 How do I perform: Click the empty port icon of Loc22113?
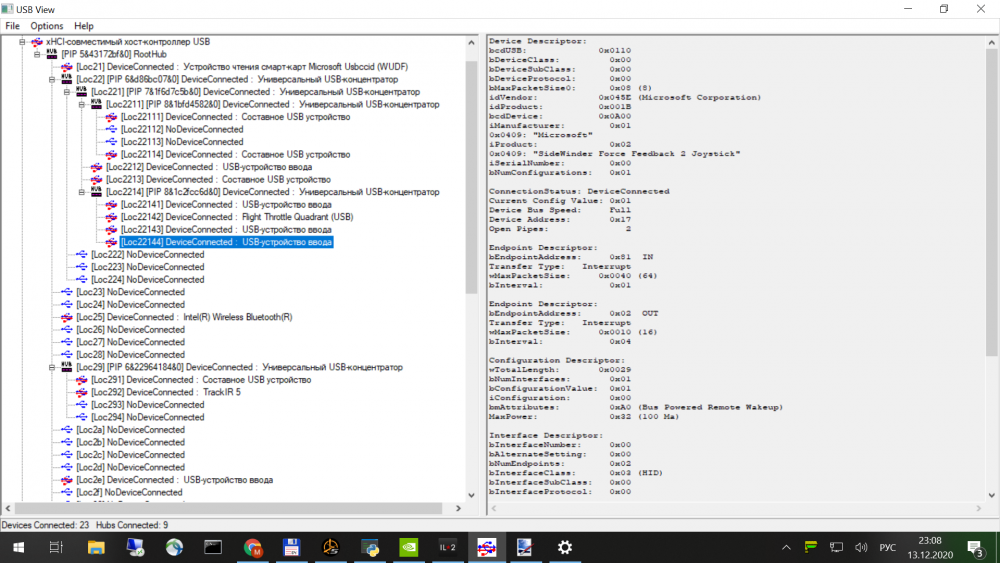pos(111,142)
